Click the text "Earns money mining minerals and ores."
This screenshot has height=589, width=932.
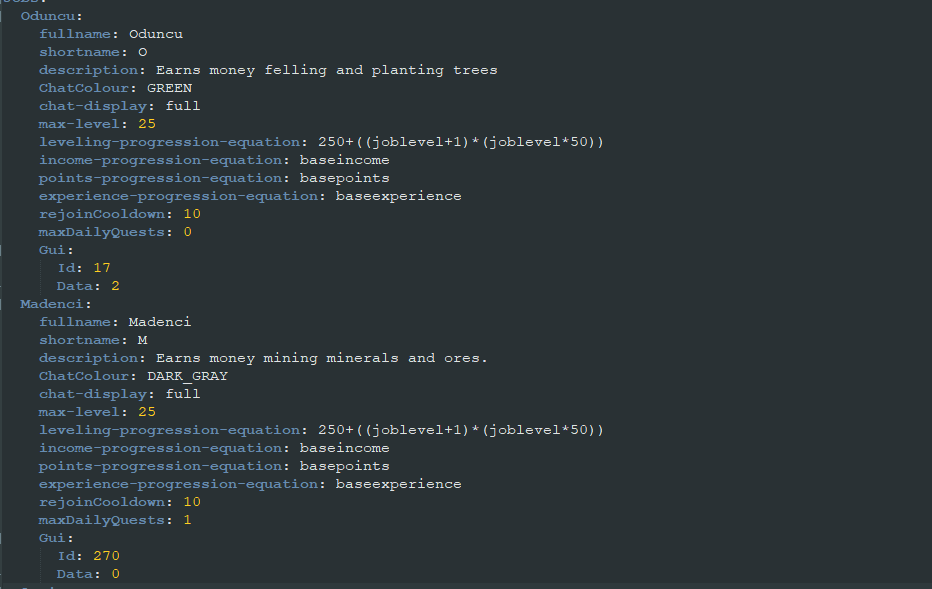(x=322, y=358)
